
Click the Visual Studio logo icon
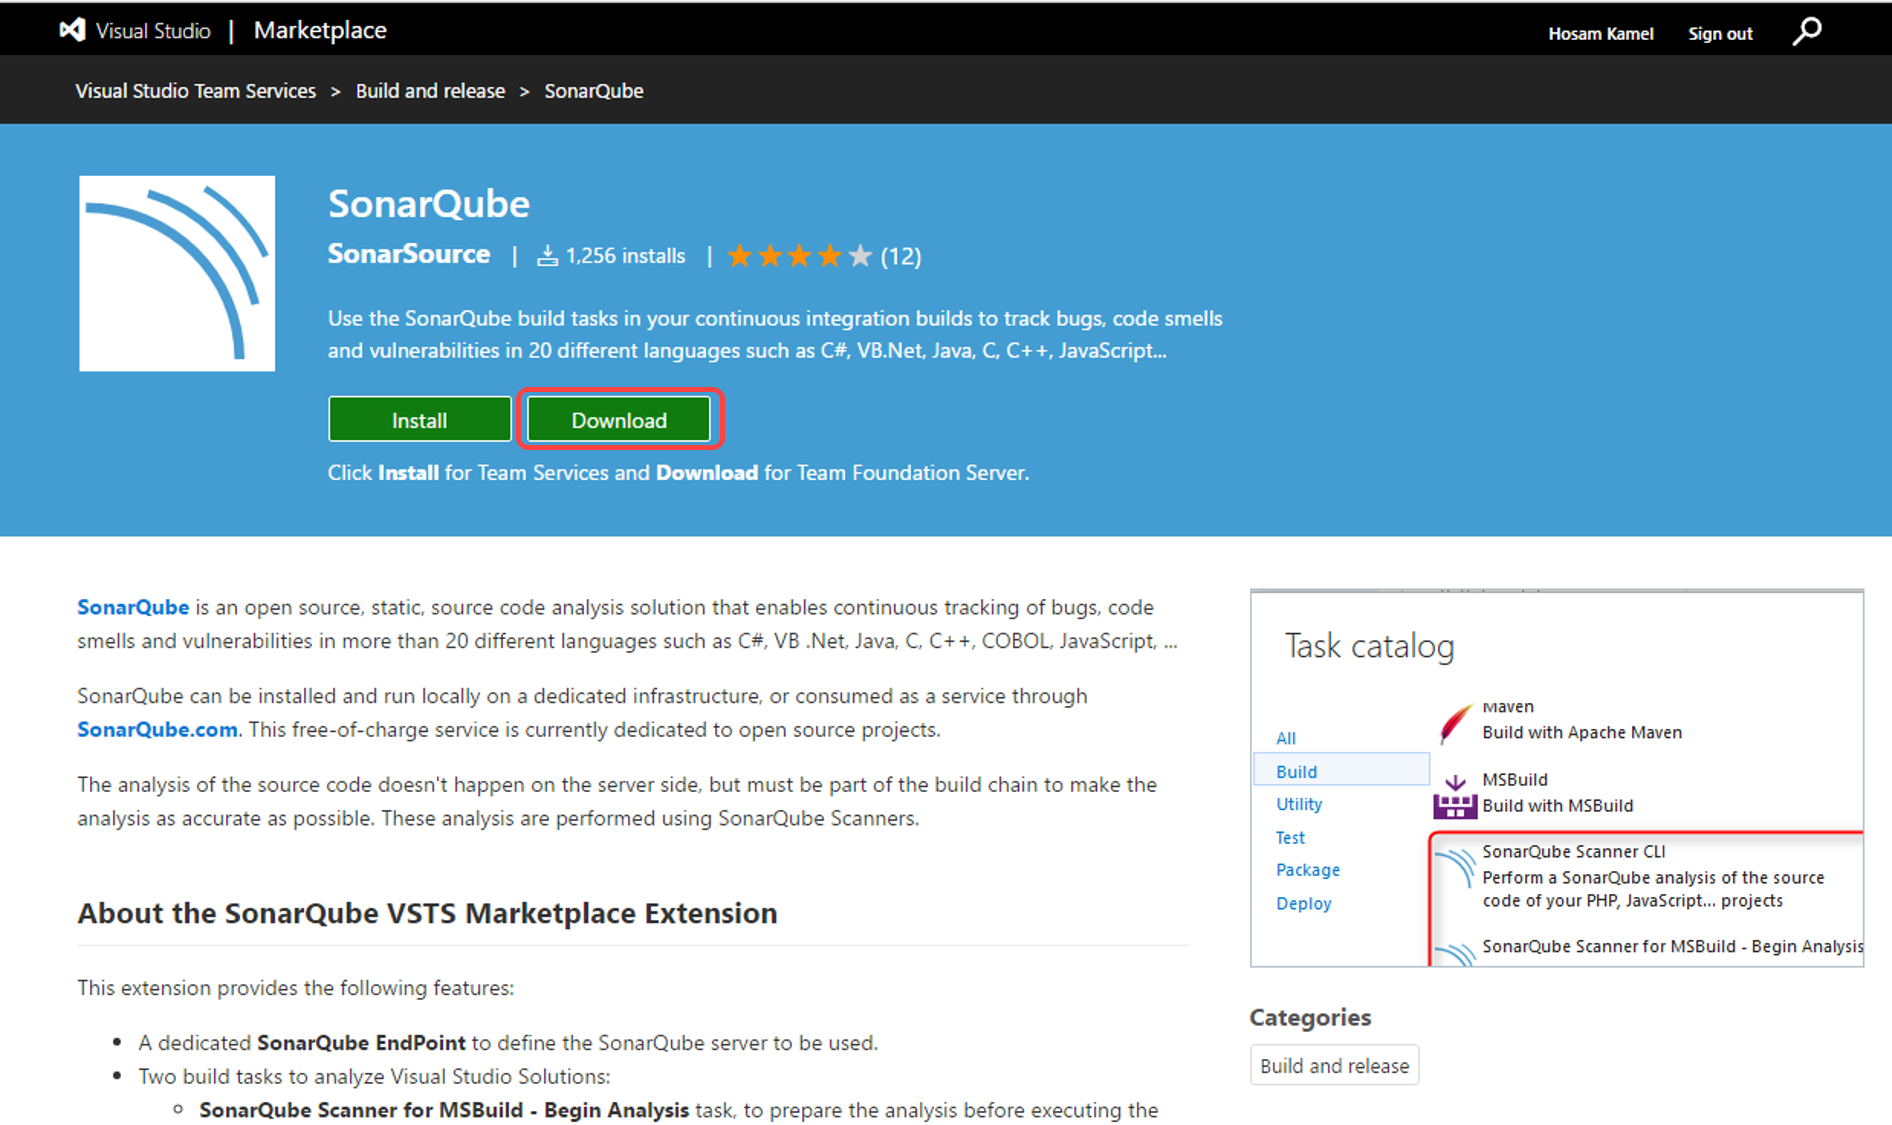pyautogui.click(x=72, y=30)
